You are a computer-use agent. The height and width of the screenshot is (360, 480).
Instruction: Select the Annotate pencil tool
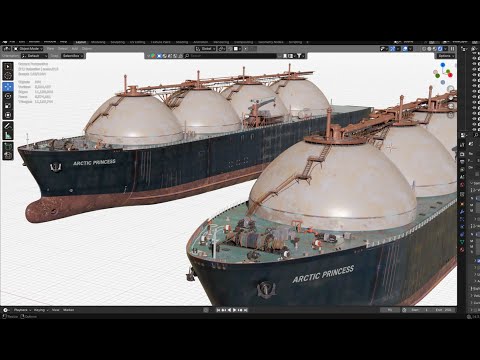(8, 126)
